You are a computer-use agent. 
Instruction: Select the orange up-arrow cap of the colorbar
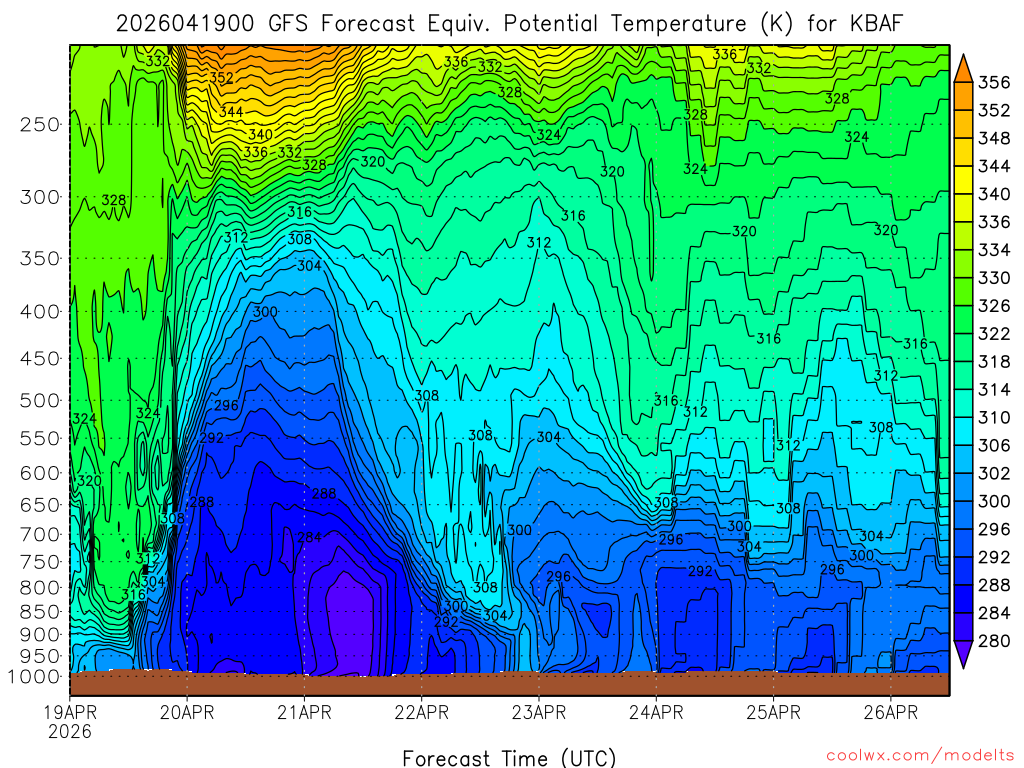[x=964, y=68]
